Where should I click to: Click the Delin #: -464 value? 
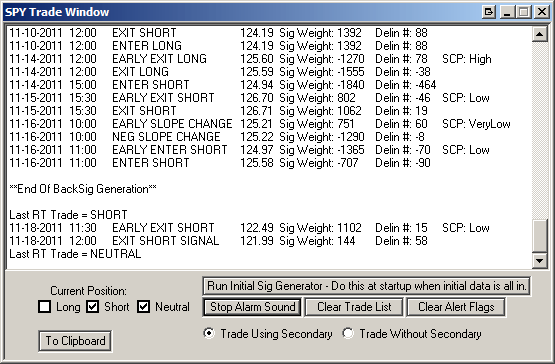[x=406, y=85]
